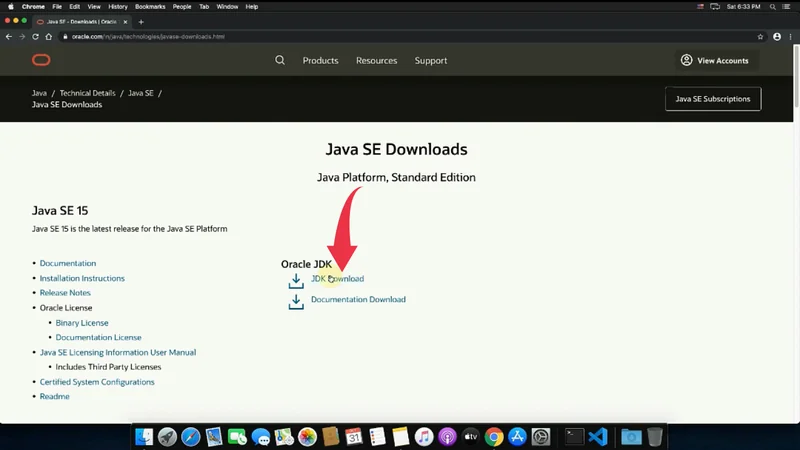
Task: Bookmark this page using the star icon
Action: click(761, 36)
